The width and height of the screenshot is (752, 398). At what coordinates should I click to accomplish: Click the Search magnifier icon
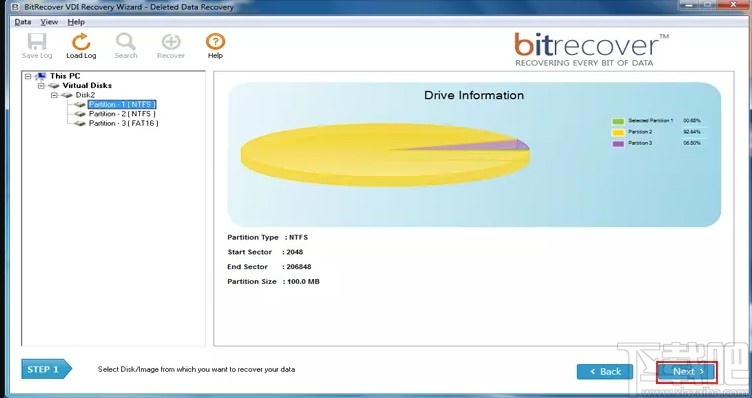126,42
